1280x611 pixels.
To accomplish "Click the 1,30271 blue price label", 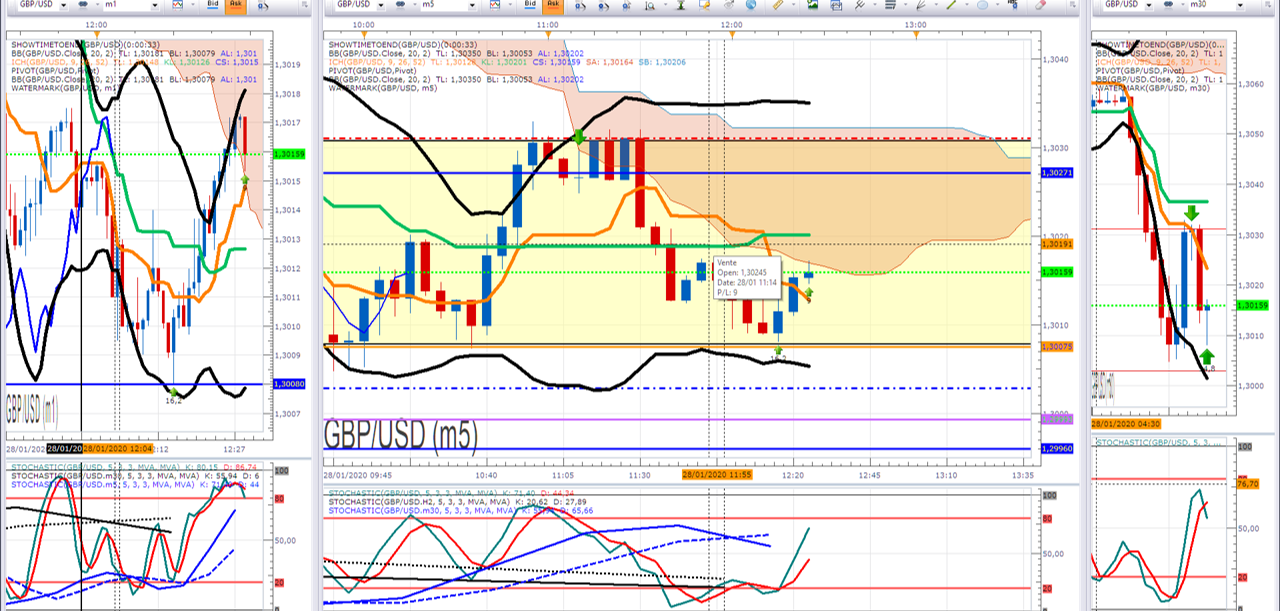I will pyautogui.click(x=1056, y=173).
